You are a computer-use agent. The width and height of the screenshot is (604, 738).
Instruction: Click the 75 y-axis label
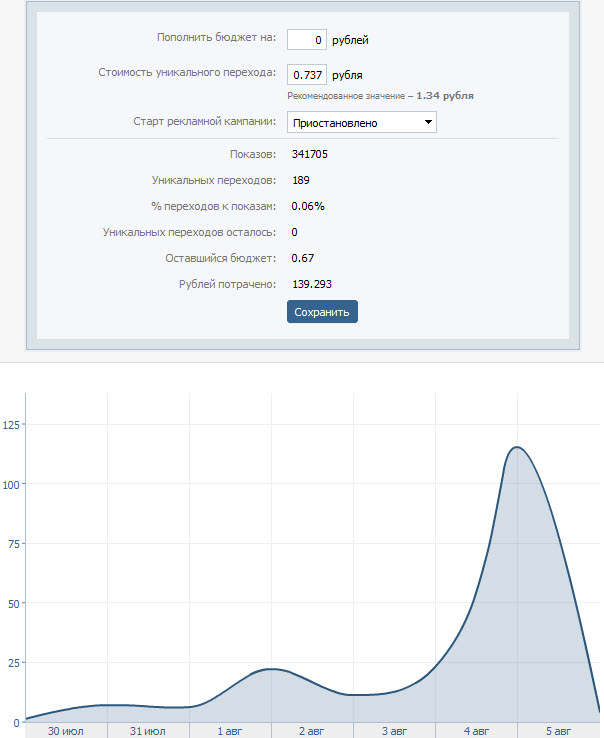coord(14,544)
